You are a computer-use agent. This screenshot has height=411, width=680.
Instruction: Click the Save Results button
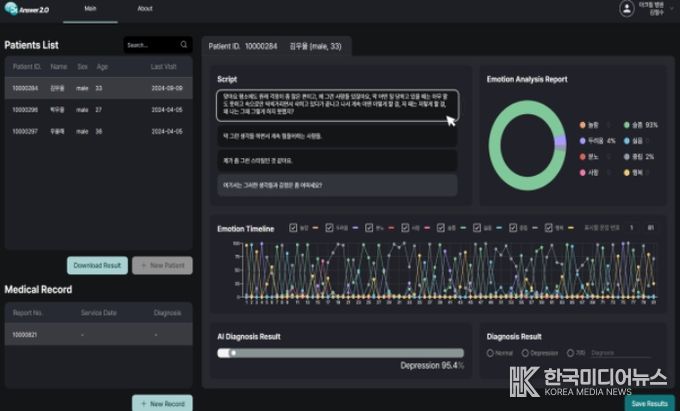pos(649,403)
